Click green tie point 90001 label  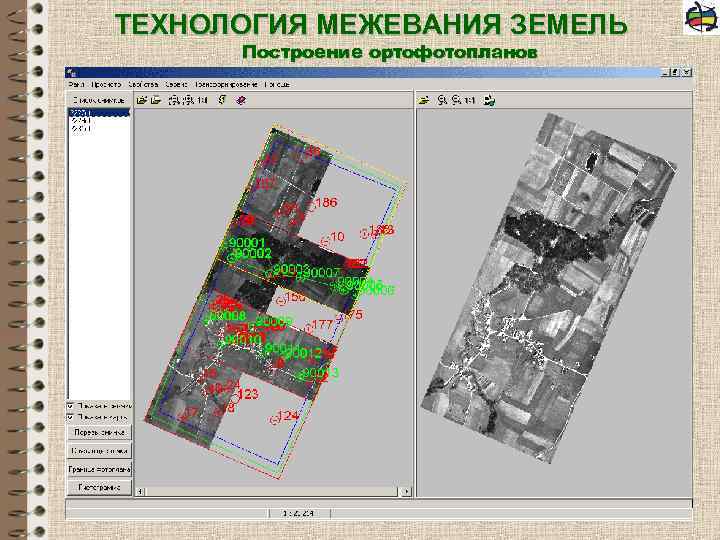(x=247, y=242)
